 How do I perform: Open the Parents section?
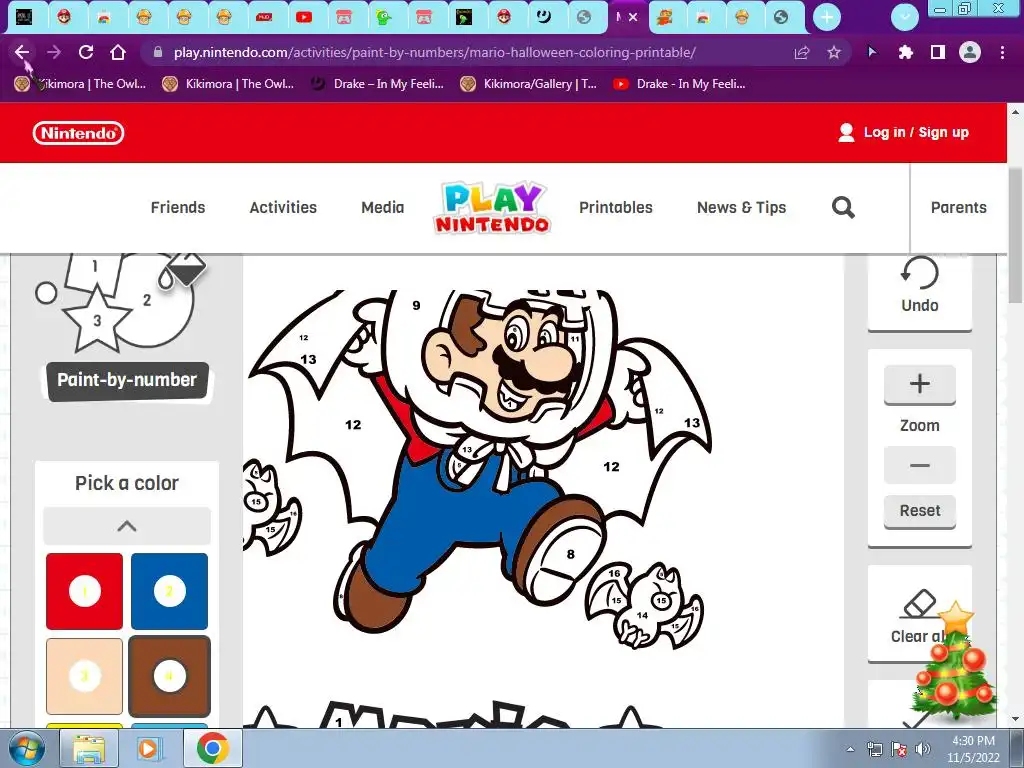tap(958, 208)
